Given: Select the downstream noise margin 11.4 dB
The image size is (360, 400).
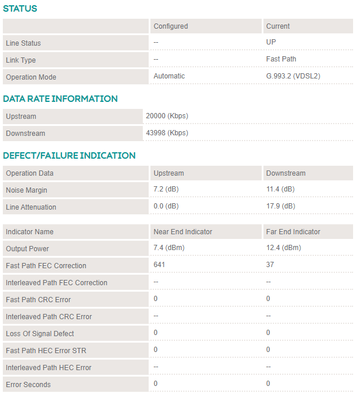Looking at the screenshot, I should (280, 189).
